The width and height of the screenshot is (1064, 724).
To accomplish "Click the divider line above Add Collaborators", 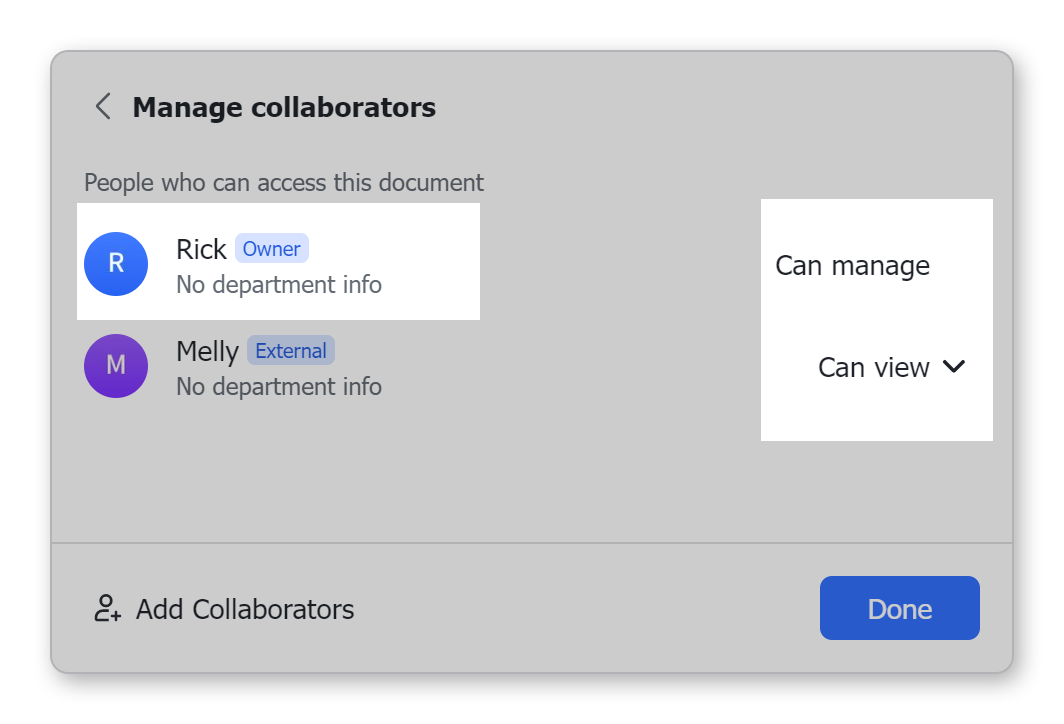I will pos(530,543).
